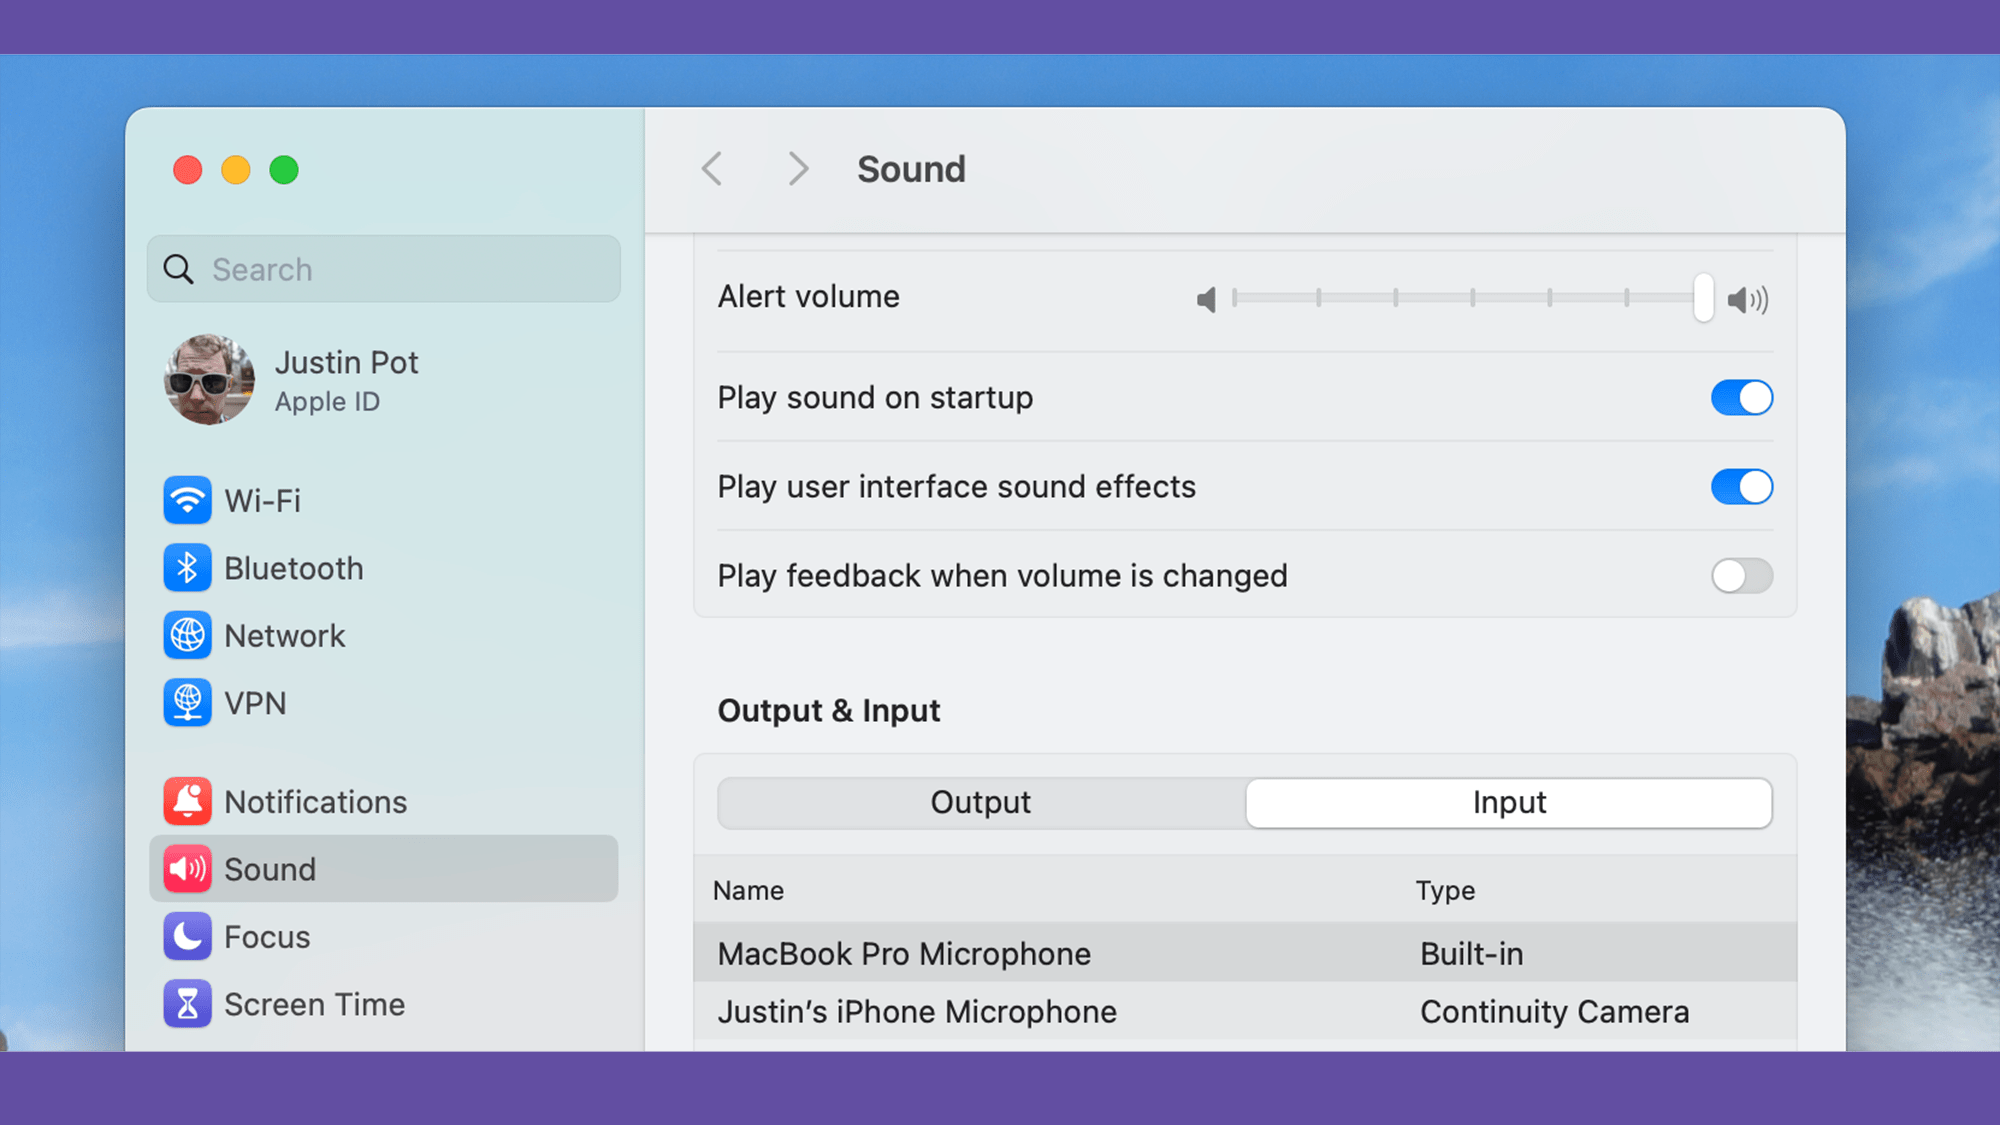
Task: Turn off user interface sound effects
Action: (1741, 487)
